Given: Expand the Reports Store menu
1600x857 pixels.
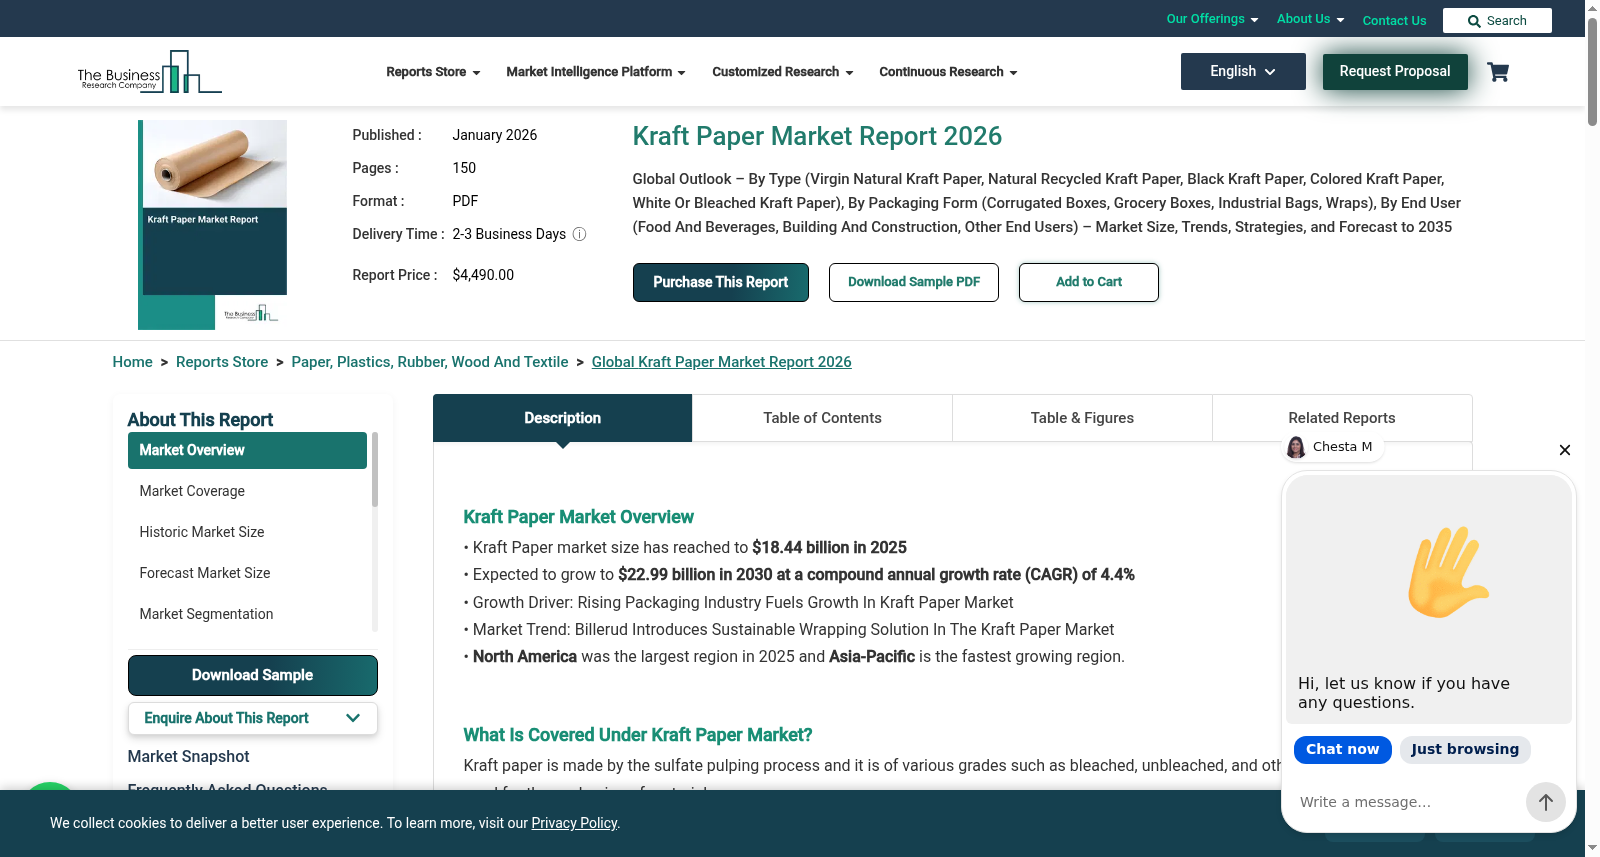Looking at the screenshot, I should point(433,72).
